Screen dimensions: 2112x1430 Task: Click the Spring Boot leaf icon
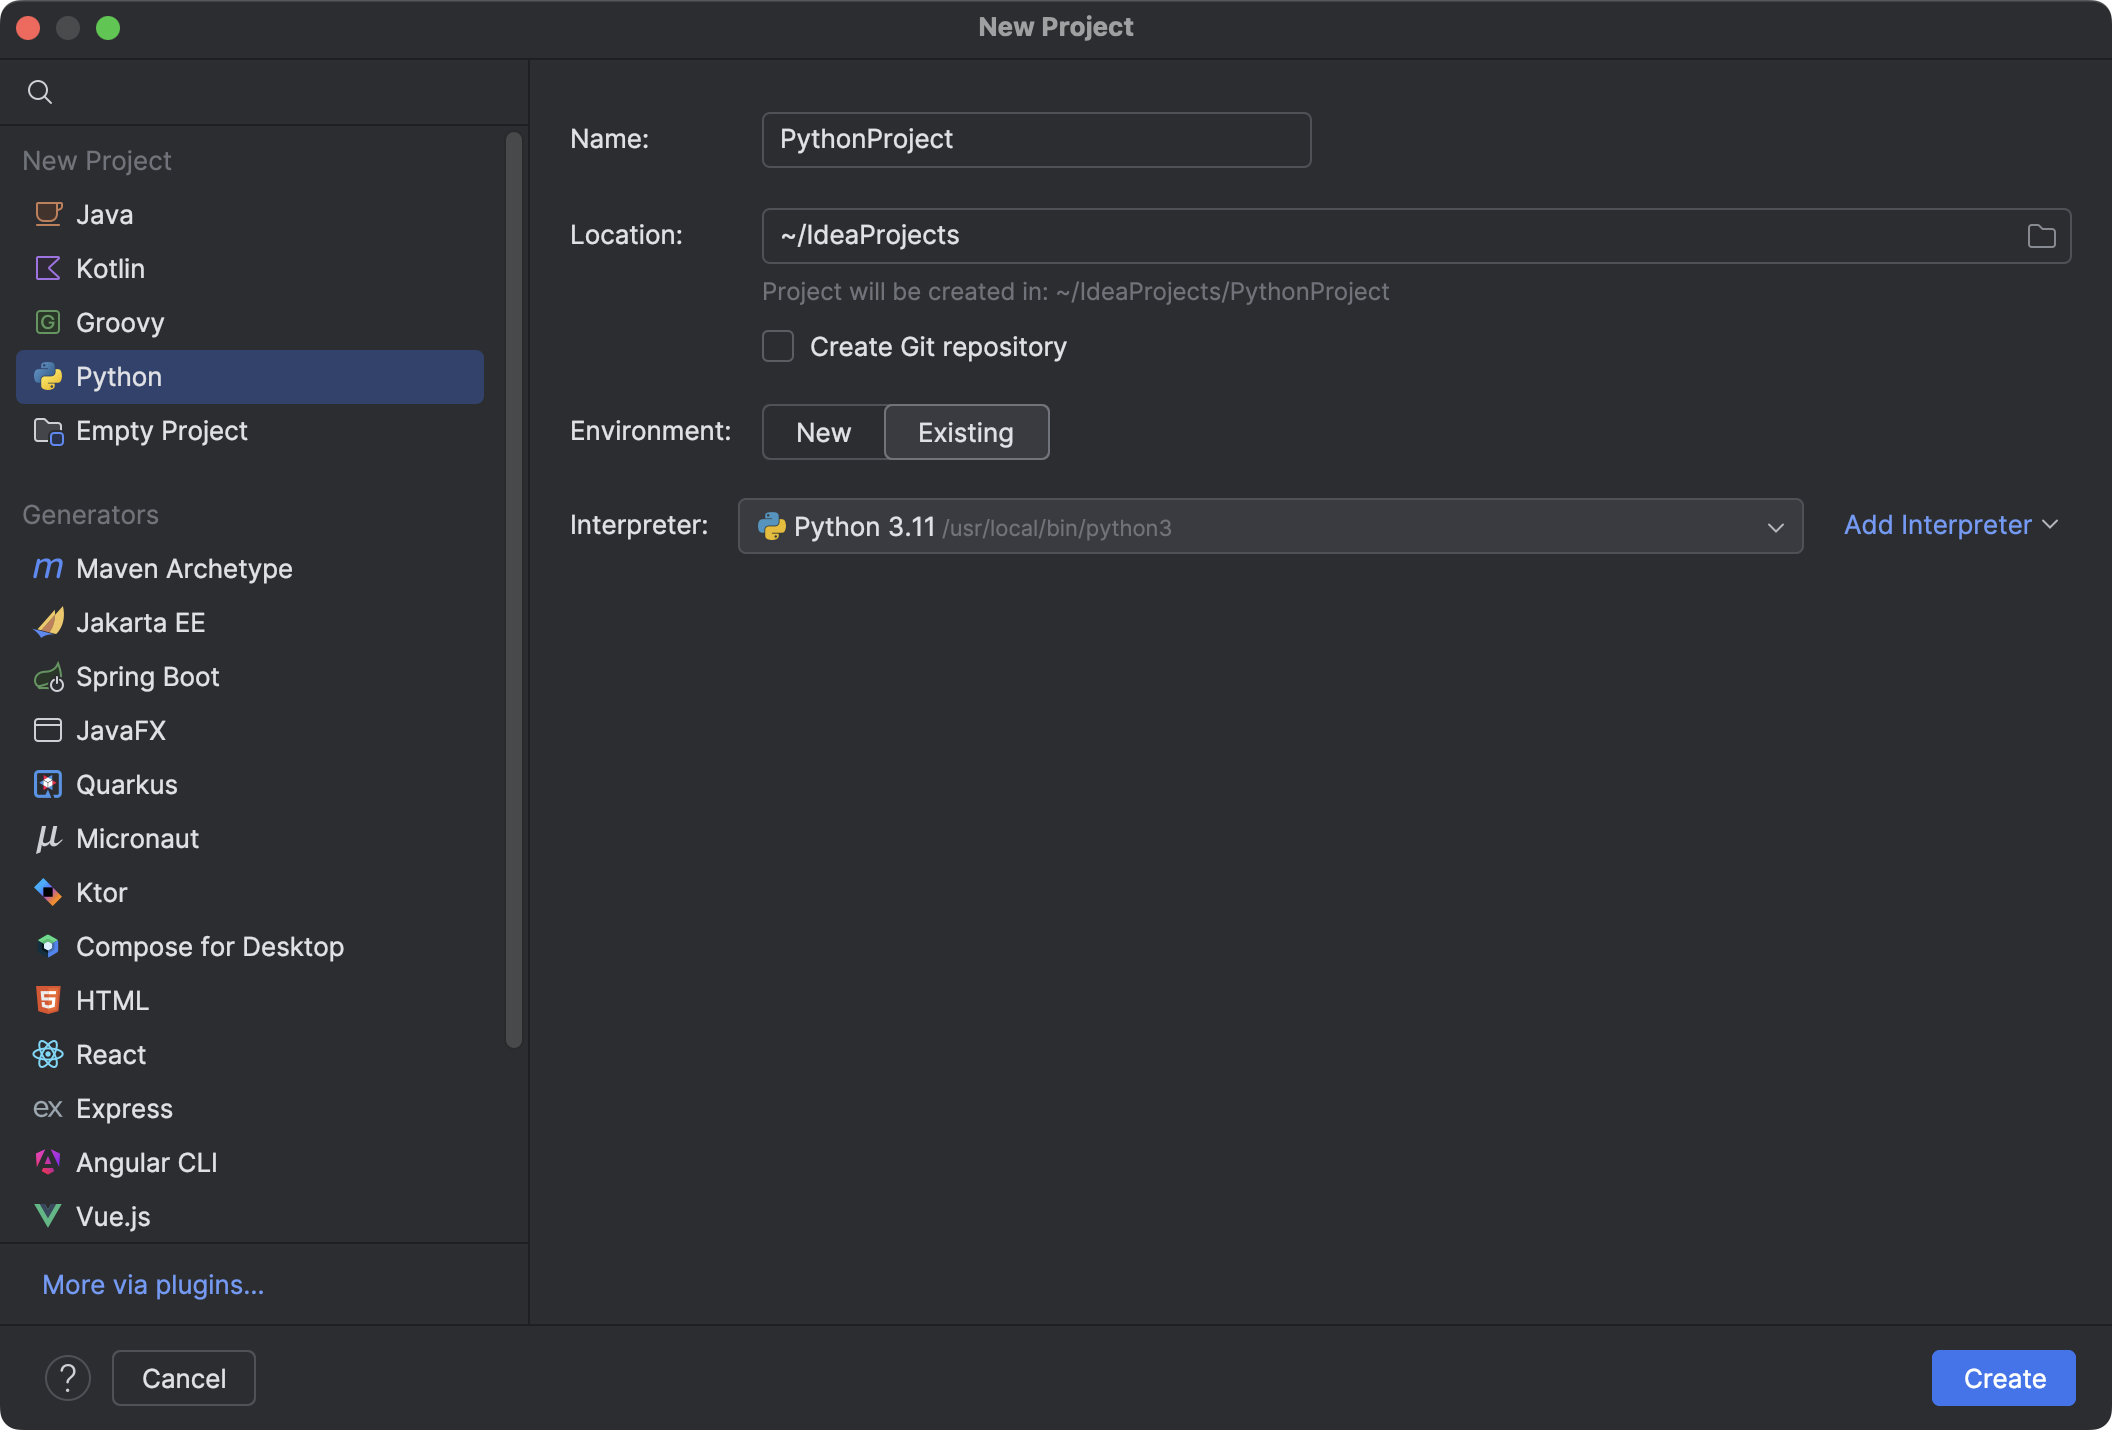[x=47, y=677]
